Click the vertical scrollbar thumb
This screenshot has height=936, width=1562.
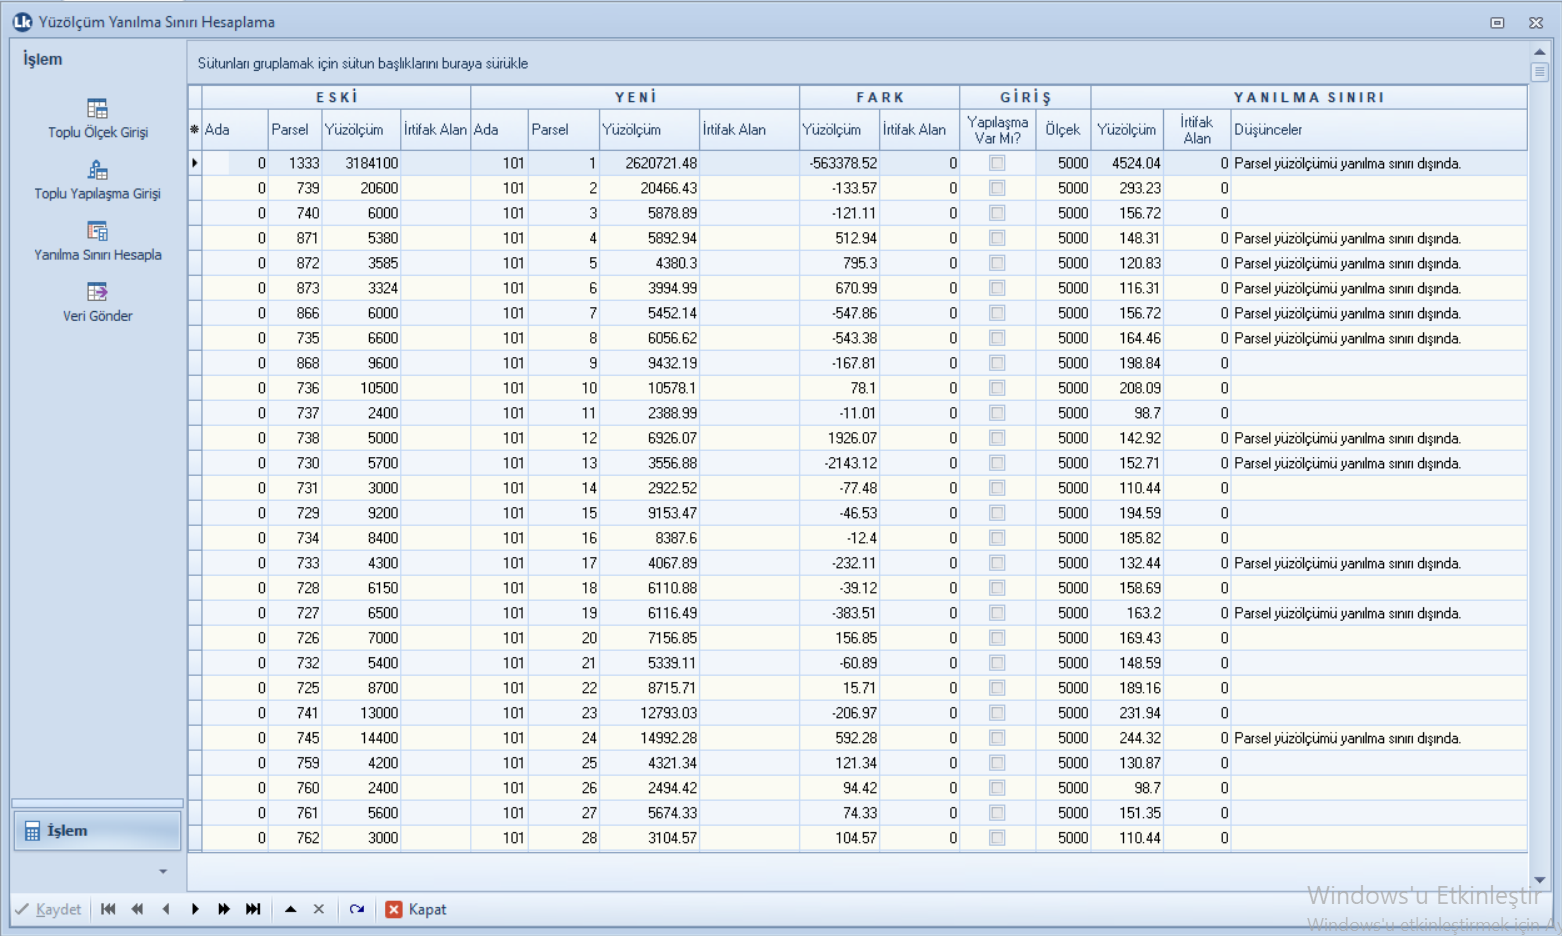pos(1539,71)
